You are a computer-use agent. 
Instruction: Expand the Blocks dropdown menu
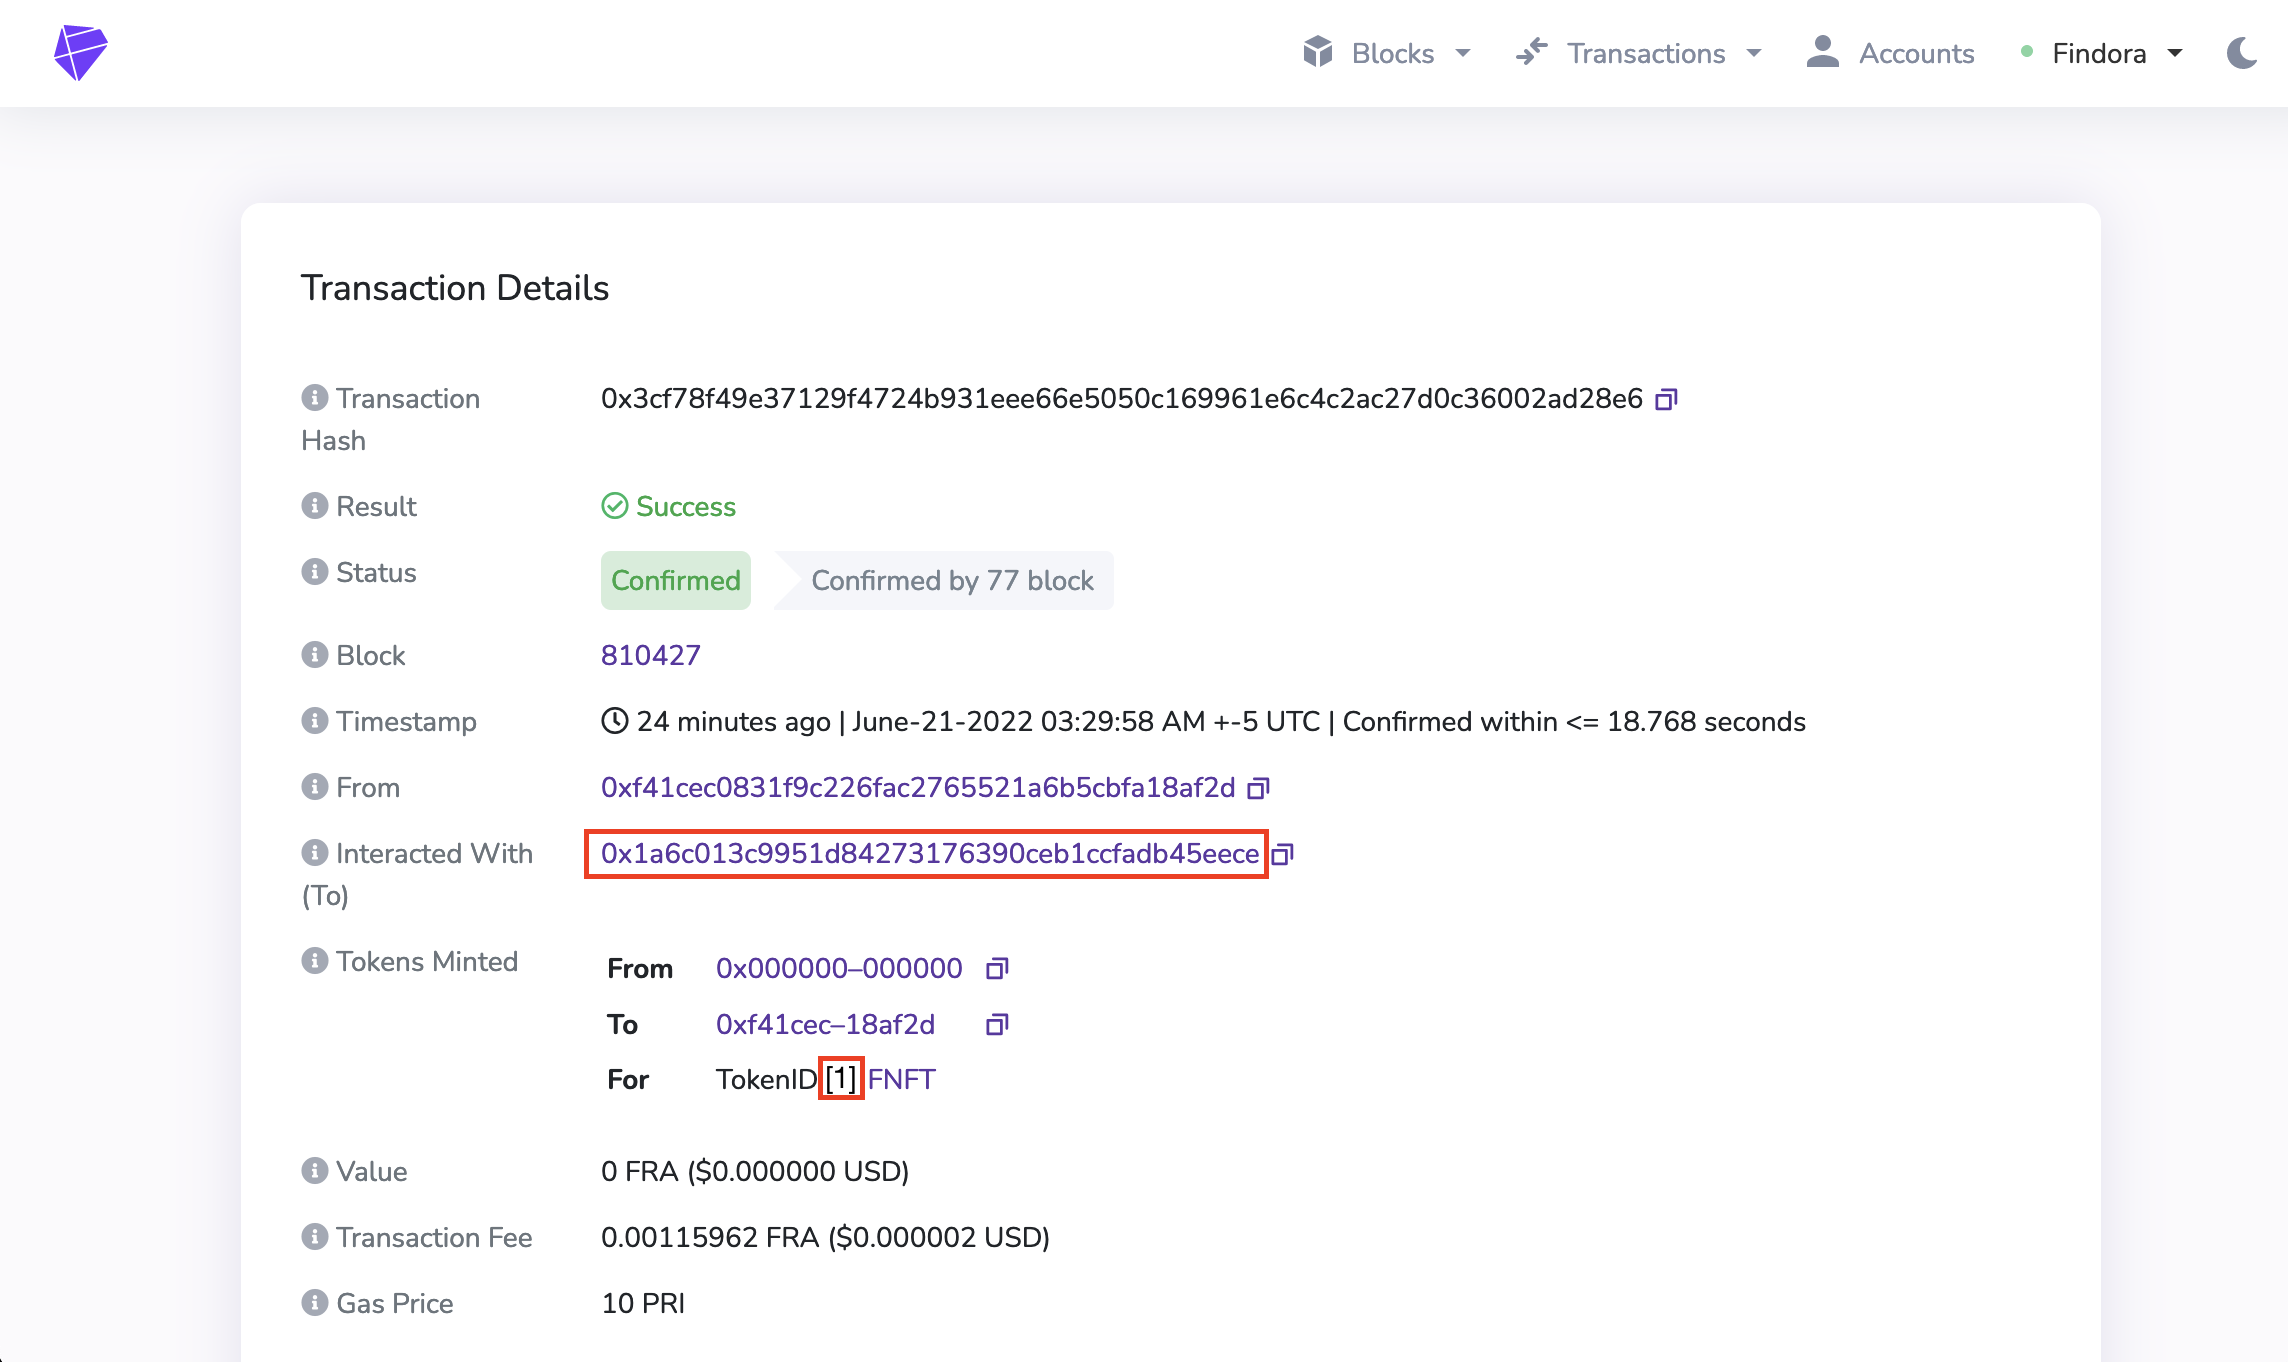(x=1387, y=53)
